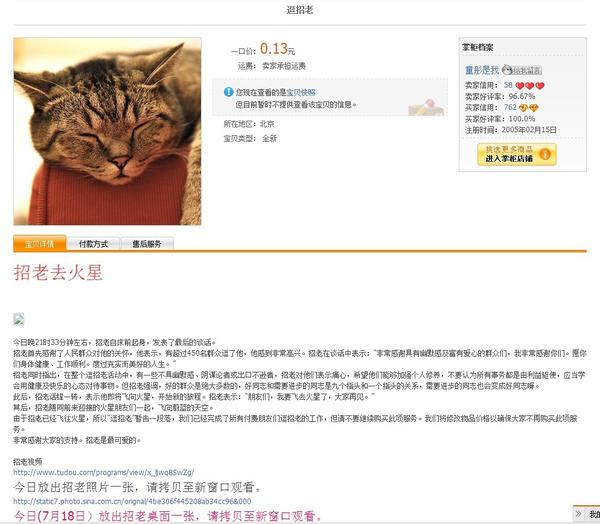Click the Wangwang chat icon beside seller name
The width and height of the screenshot is (600, 524).
(522, 70)
